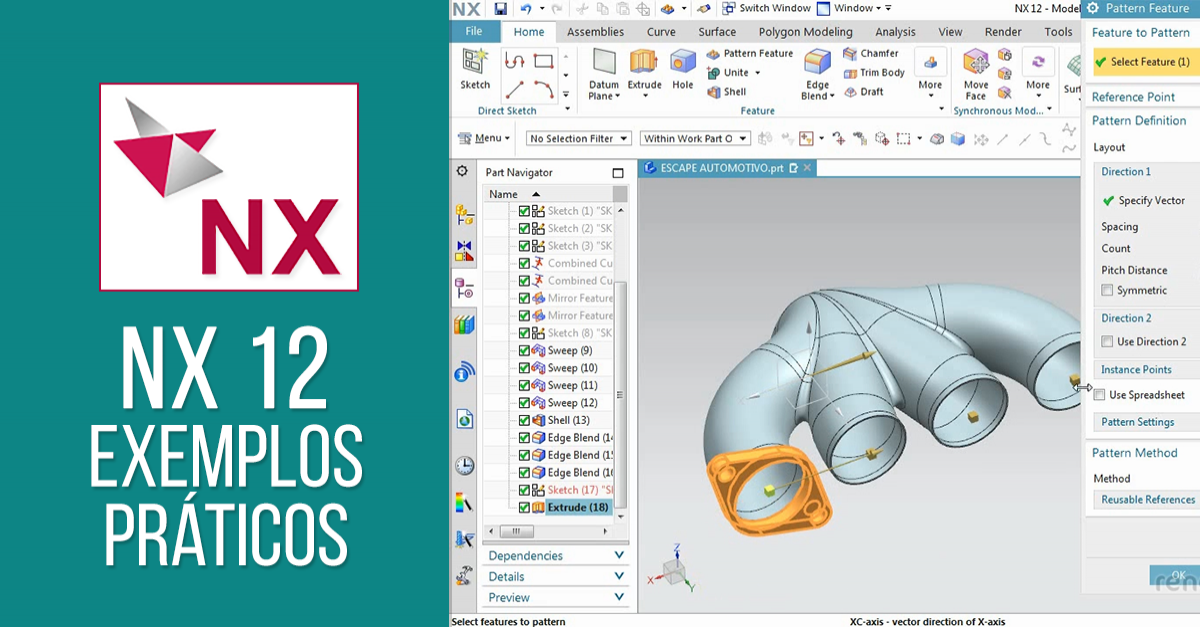Select the Extrude tool icon
Image resolution: width=1200 pixels, height=627 pixels.
click(x=644, y=64)
